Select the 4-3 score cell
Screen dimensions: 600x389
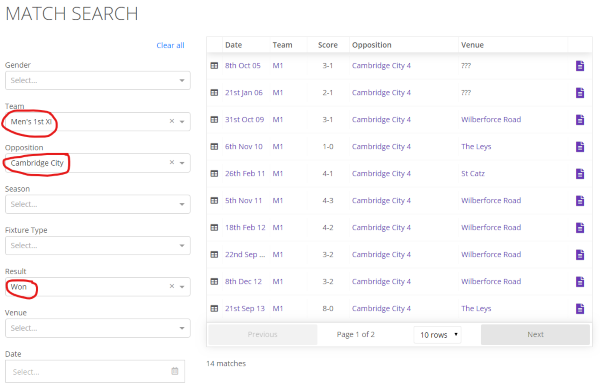pyautogui.click(x=328, y=200)
